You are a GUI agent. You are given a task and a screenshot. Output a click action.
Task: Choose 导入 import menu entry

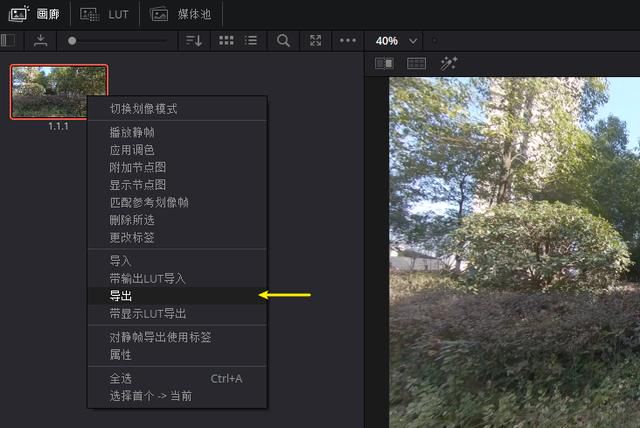pyautogui.click(x=178, y=261)
